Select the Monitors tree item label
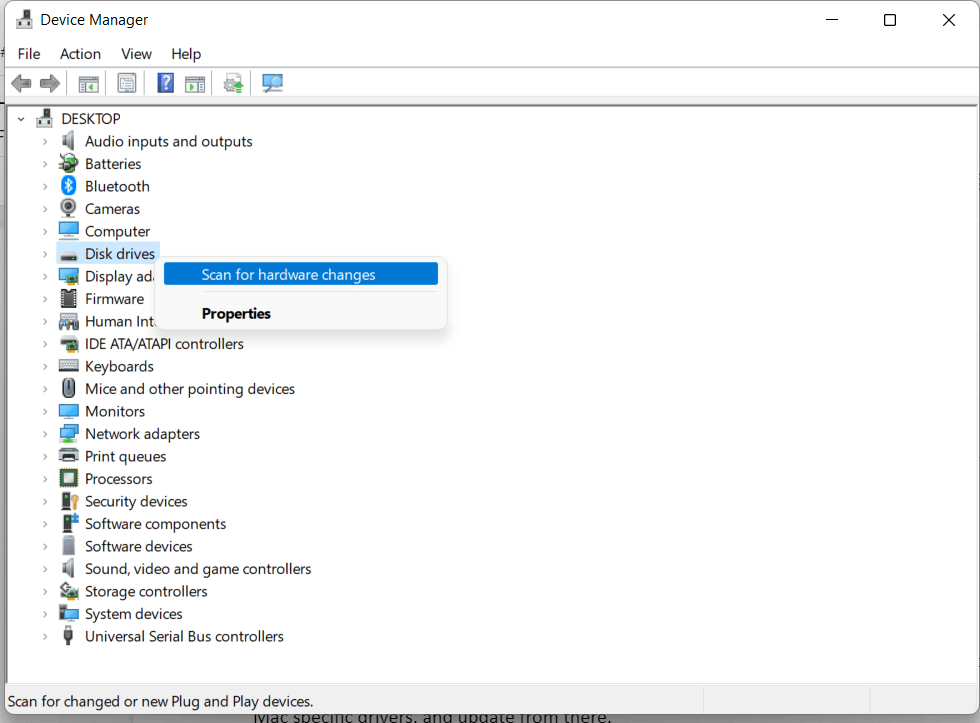 115,411
